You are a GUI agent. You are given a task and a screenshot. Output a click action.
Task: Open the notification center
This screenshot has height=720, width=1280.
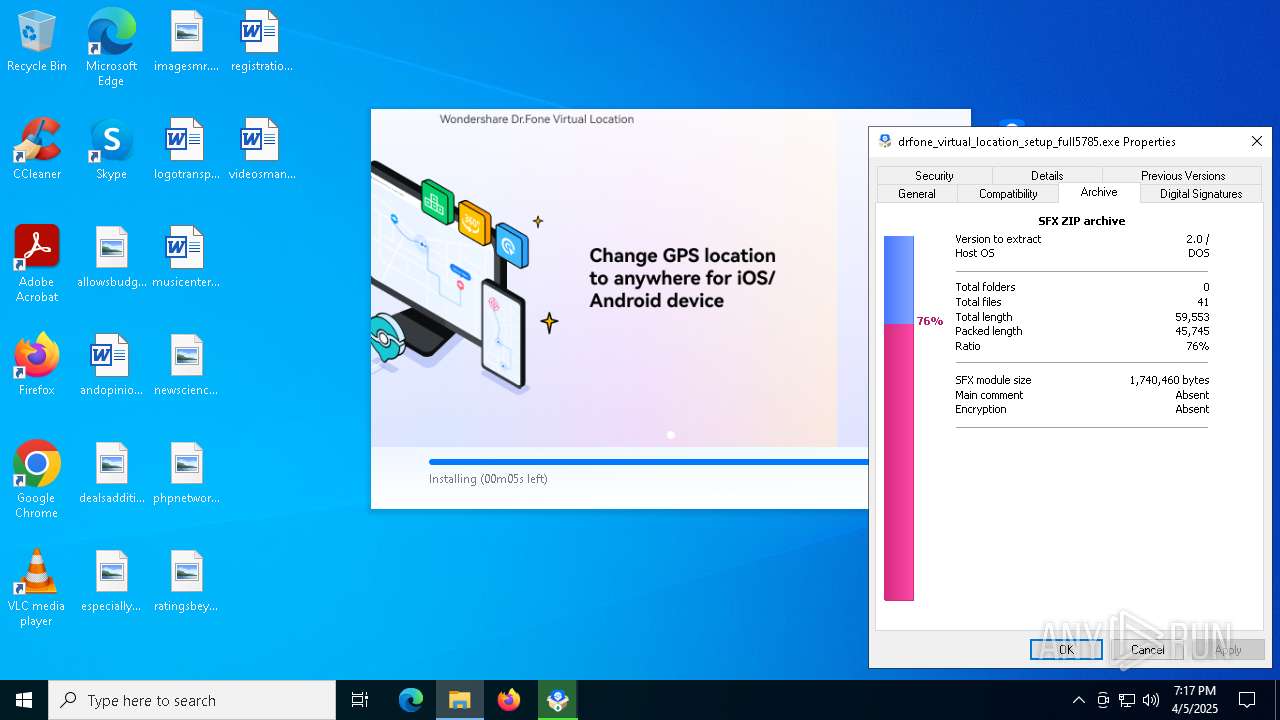[x=1247, y=700]
